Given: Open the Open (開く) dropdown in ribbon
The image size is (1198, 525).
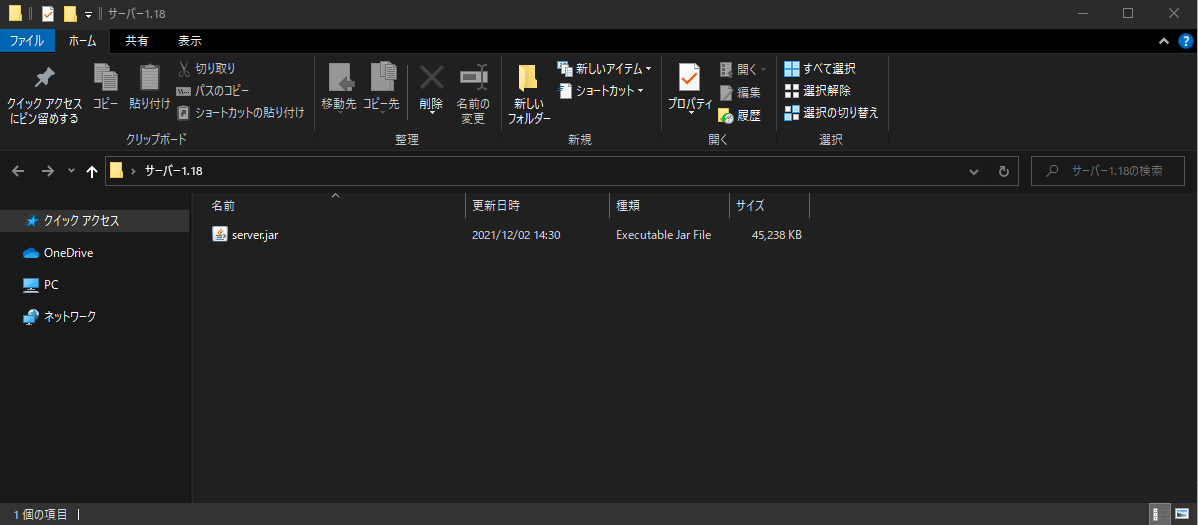Looking at the screenshot, I should click(743, 70).
